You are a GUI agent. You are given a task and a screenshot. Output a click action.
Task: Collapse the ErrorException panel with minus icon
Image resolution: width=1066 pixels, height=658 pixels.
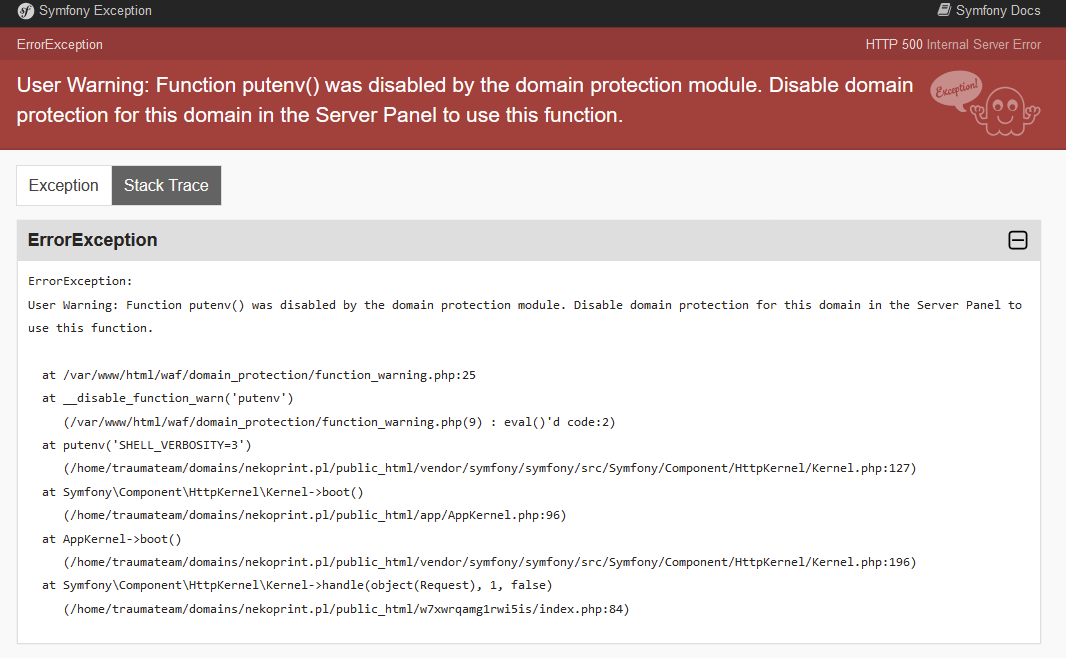1017,240
